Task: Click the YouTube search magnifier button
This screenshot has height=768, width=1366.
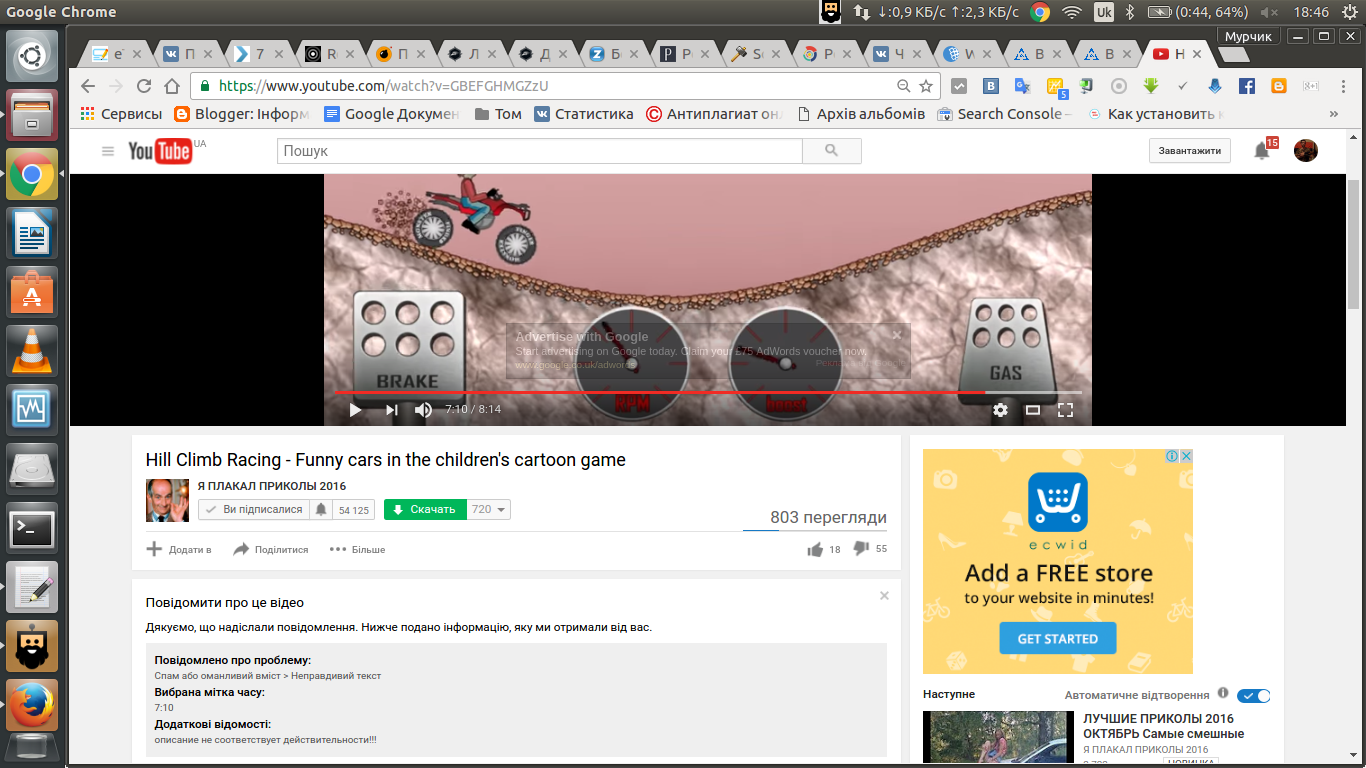Action: (x=832, y=151)
